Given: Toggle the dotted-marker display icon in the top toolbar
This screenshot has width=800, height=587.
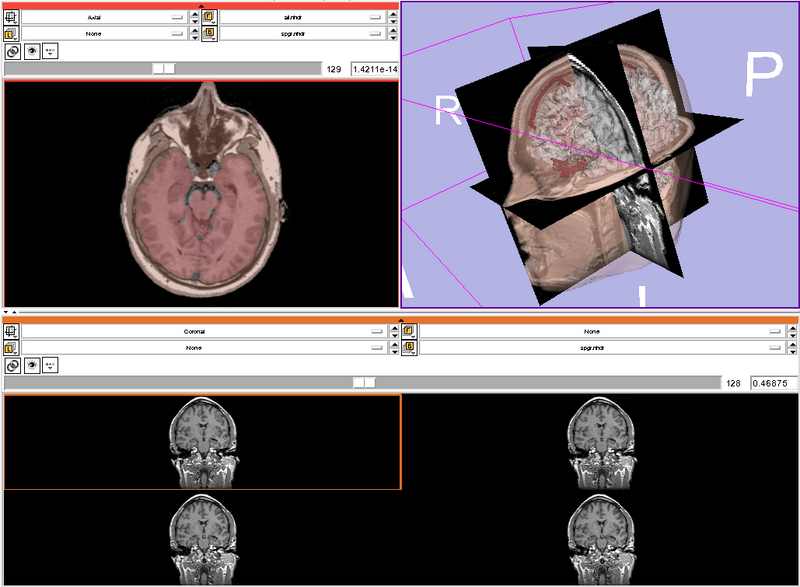Looking at the screenshot, I should pos(49,50).
